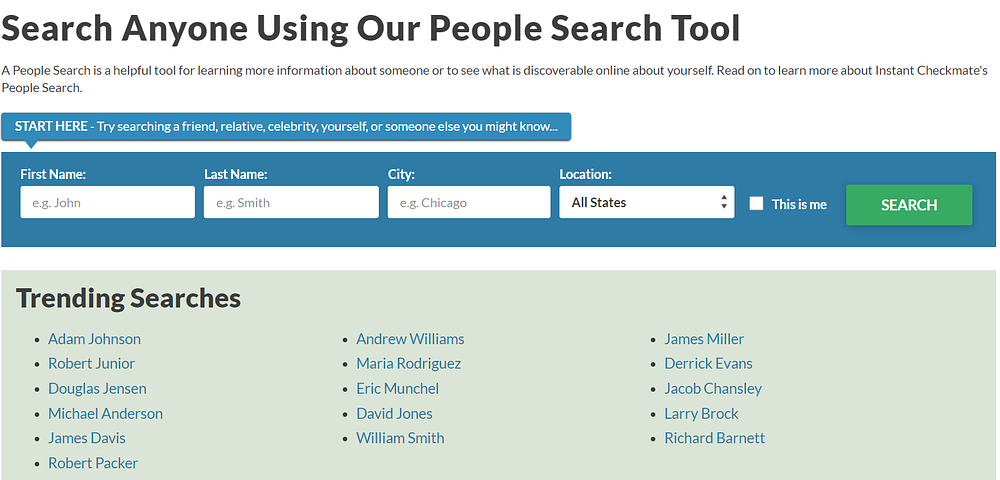Open Adam Johnson trending search

[x=94, y=338]
